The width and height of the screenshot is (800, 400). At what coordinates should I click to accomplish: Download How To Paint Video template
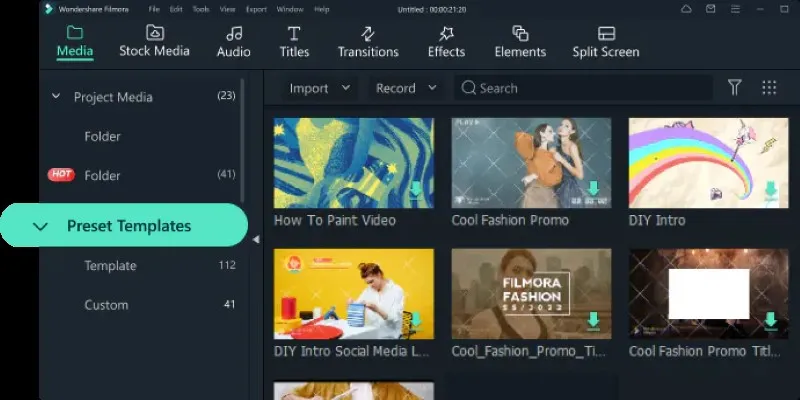pos(416,189)
